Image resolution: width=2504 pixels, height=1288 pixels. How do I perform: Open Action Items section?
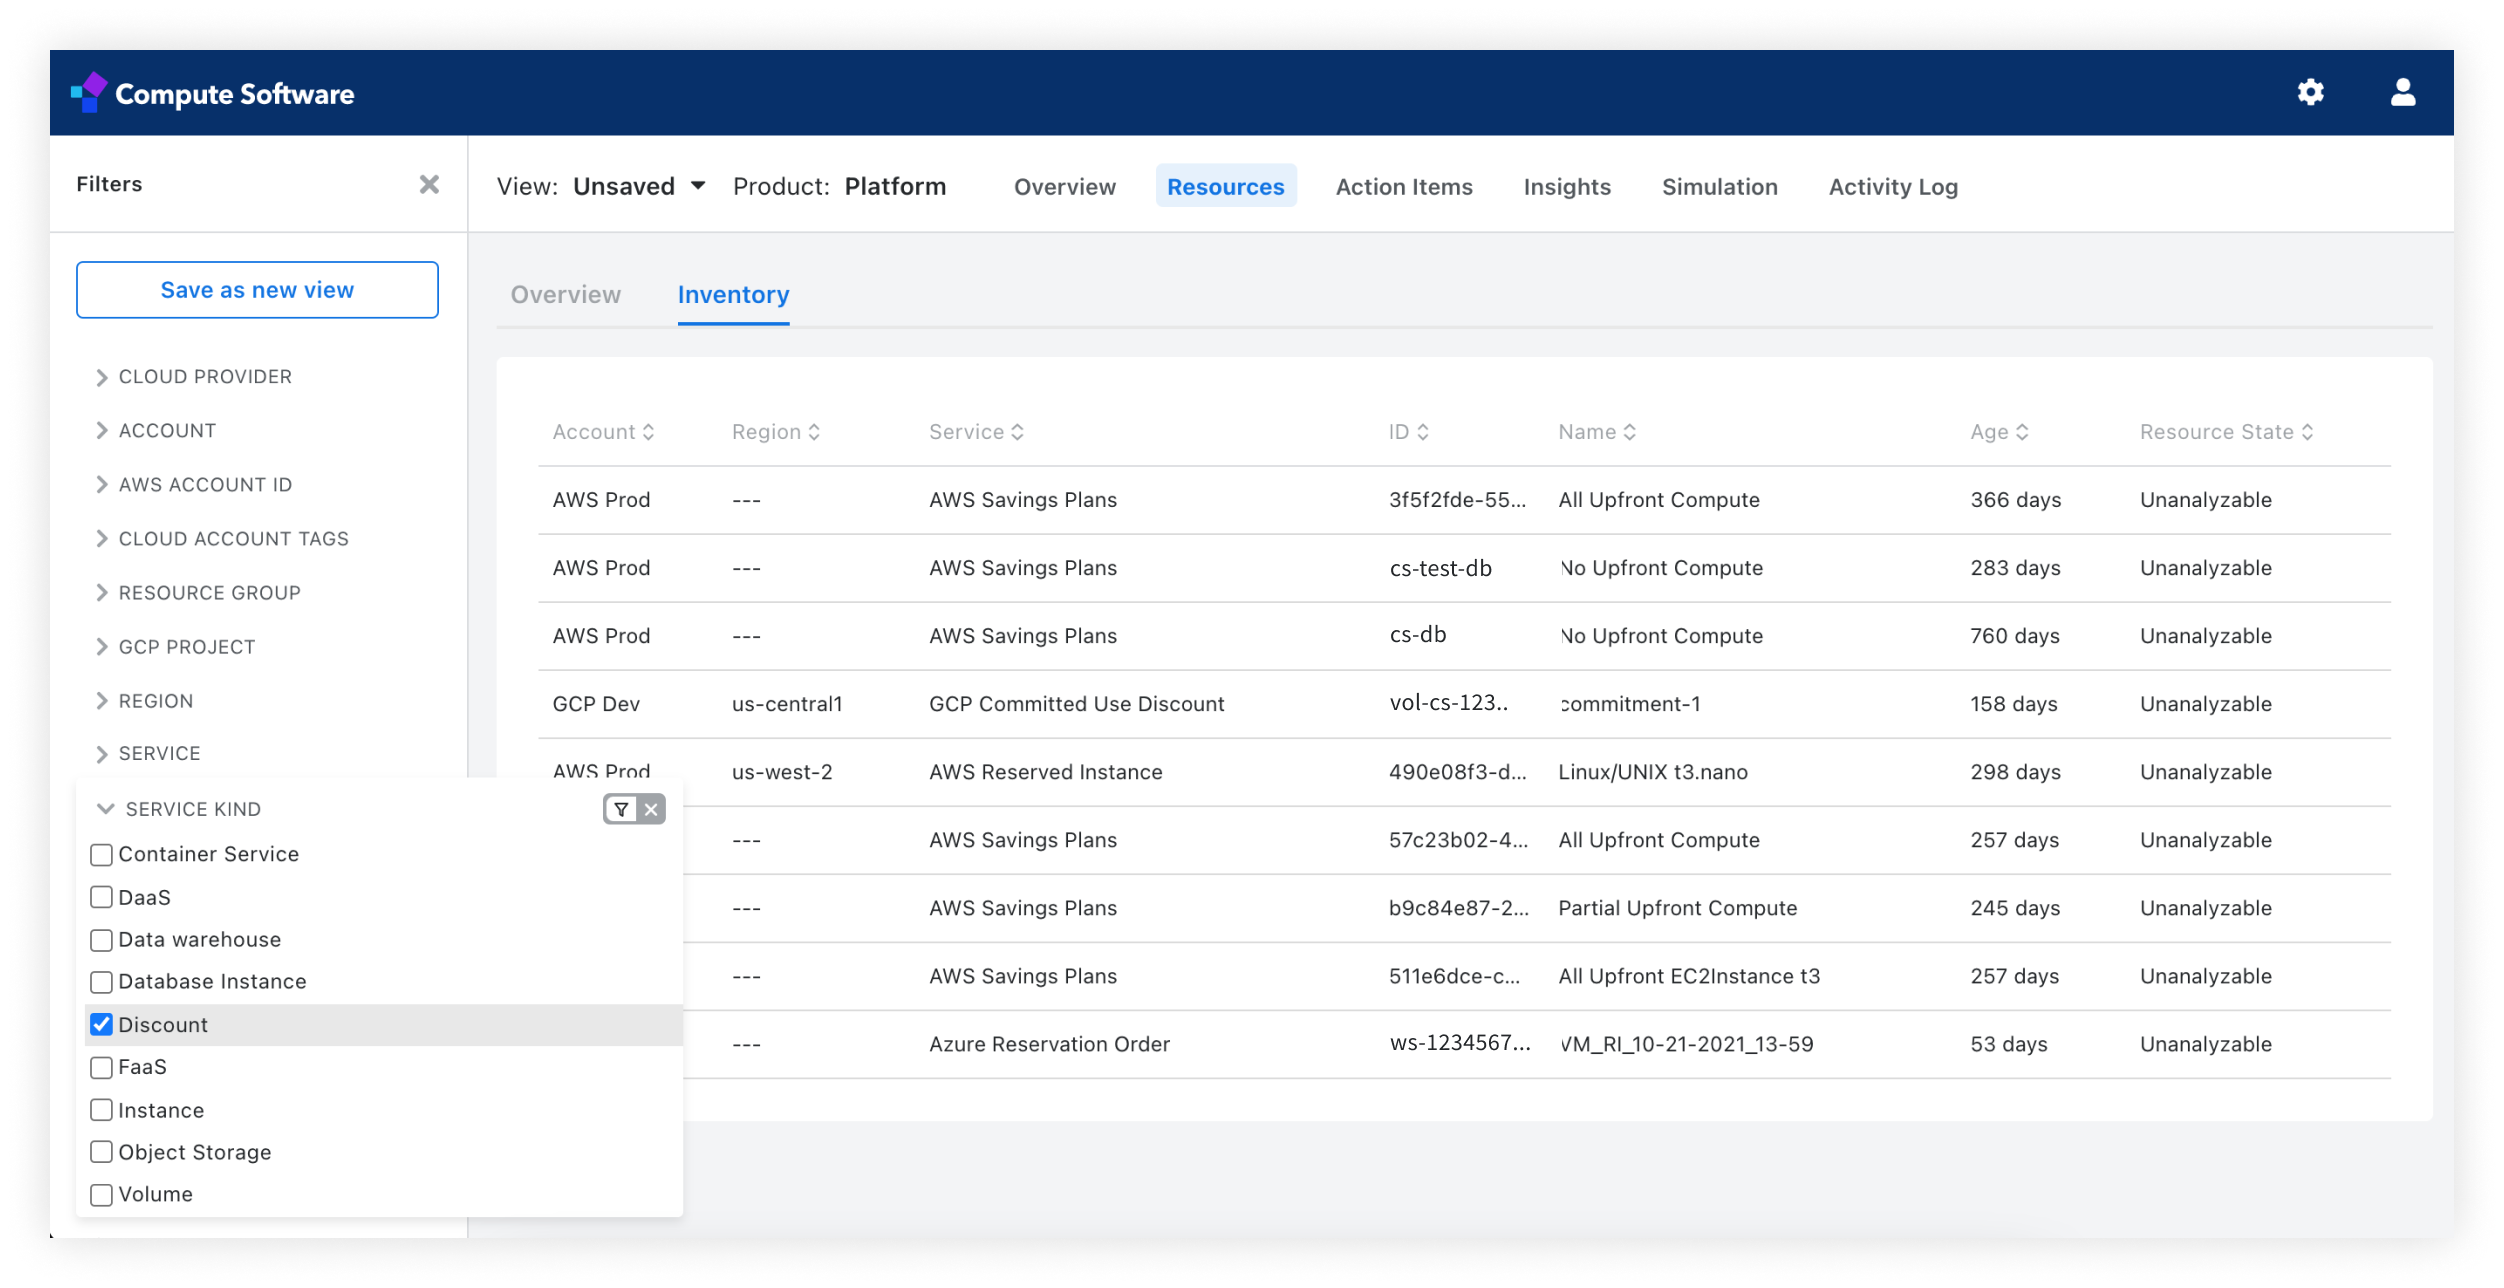[x=1404, y=187]
